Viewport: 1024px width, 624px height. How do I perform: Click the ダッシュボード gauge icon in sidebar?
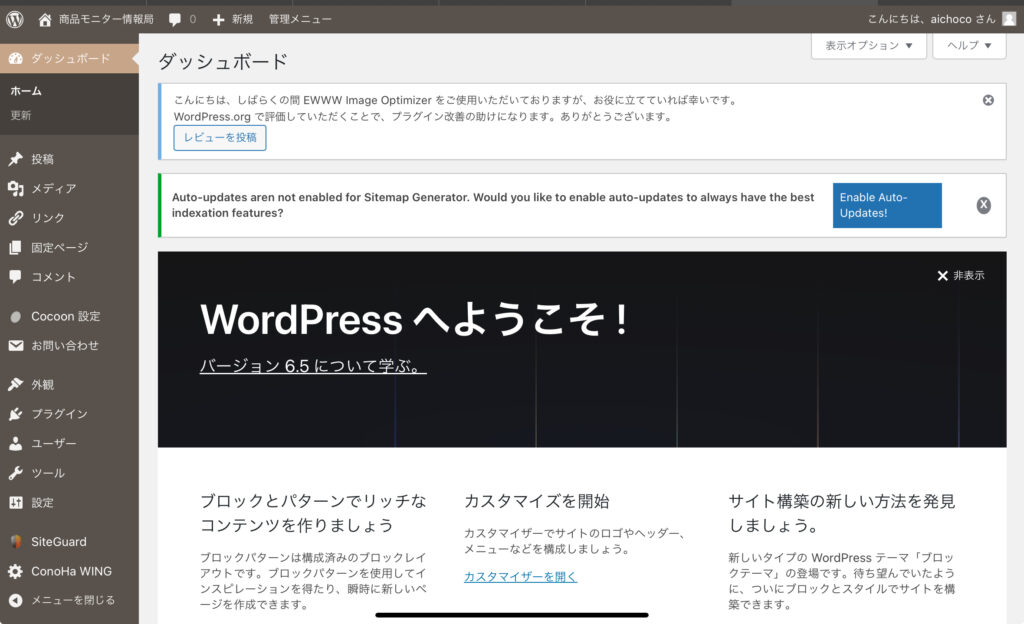point(16,59)
